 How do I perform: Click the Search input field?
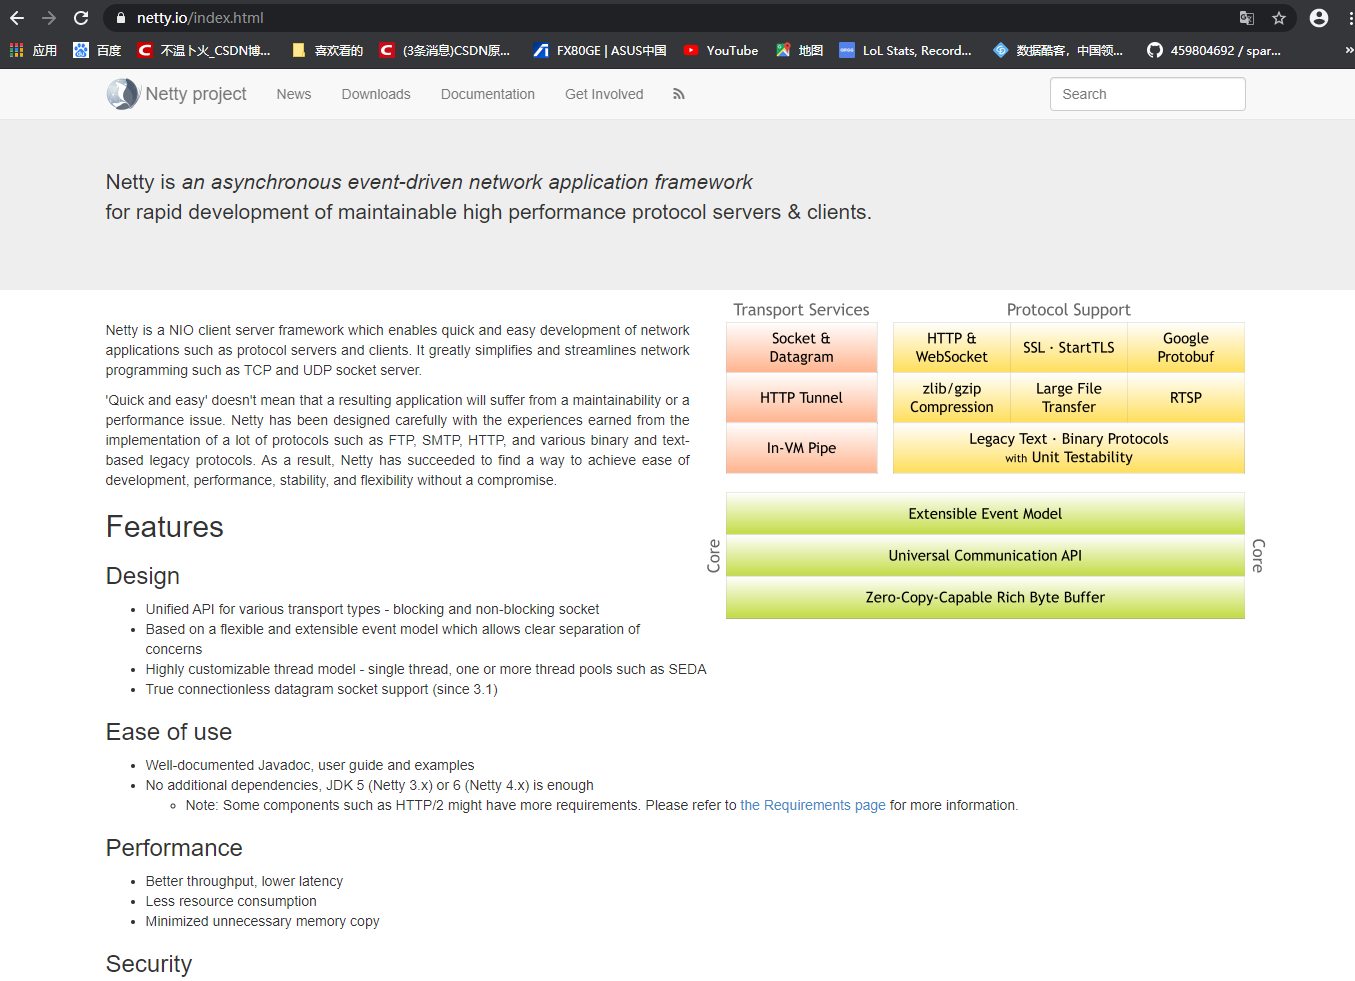[1147, 94]
